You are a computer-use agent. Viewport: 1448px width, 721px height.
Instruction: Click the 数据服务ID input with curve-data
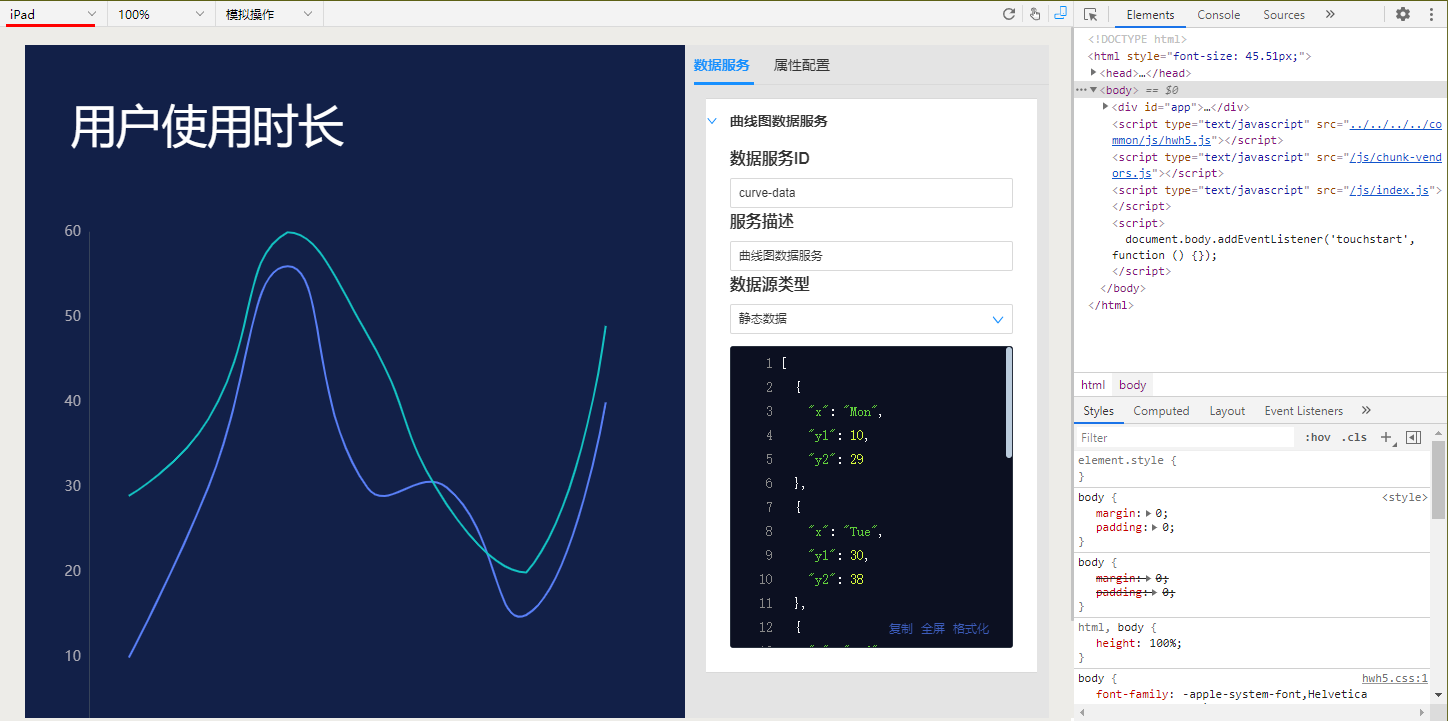point(871,193)
